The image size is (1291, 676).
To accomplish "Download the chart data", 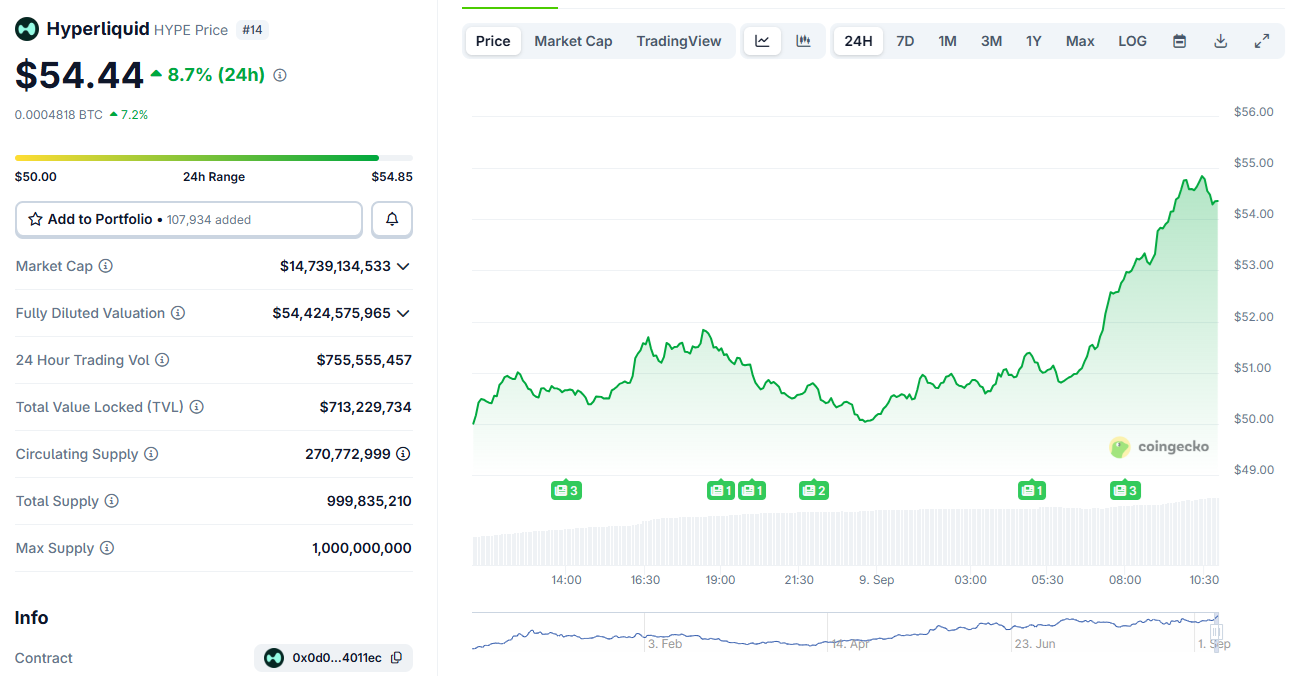I will coord(1220,40).
